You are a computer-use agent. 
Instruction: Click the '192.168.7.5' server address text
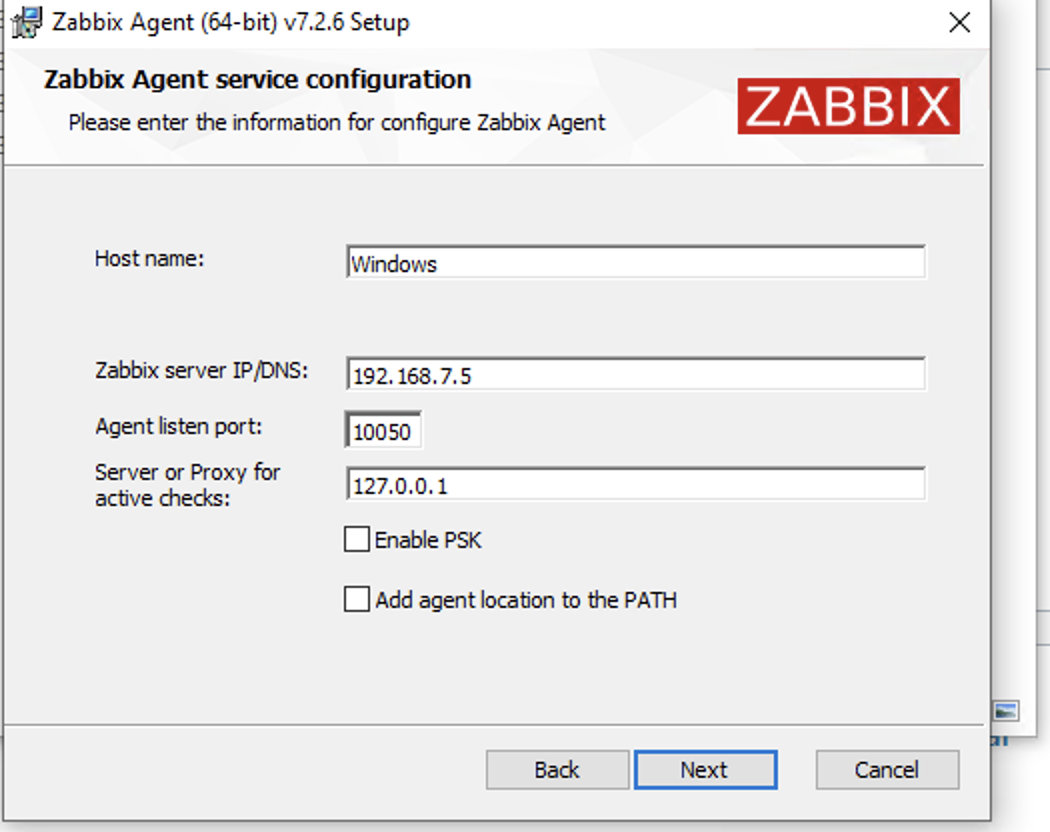point(399,375)
